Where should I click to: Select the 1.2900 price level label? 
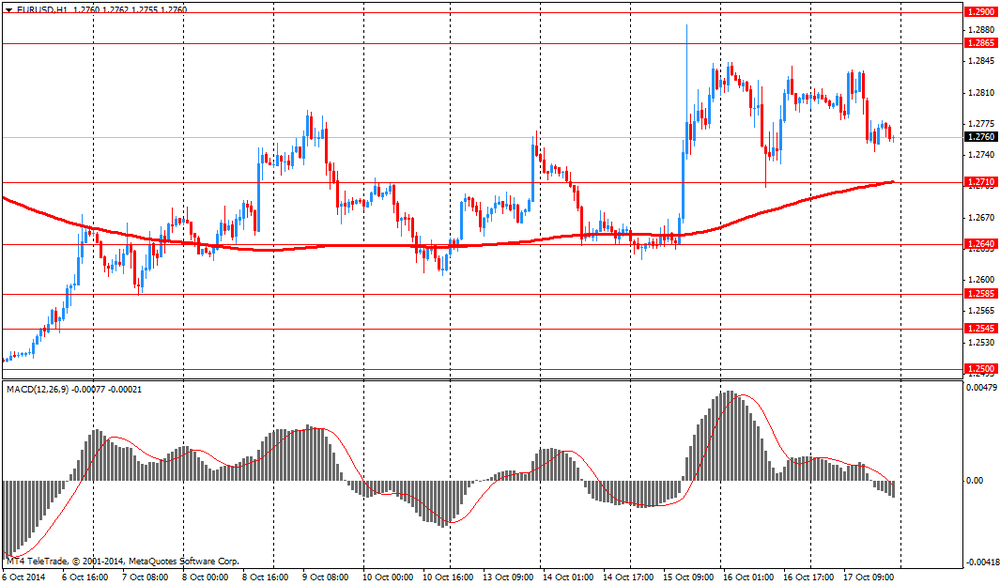click(x=980, y=12)
